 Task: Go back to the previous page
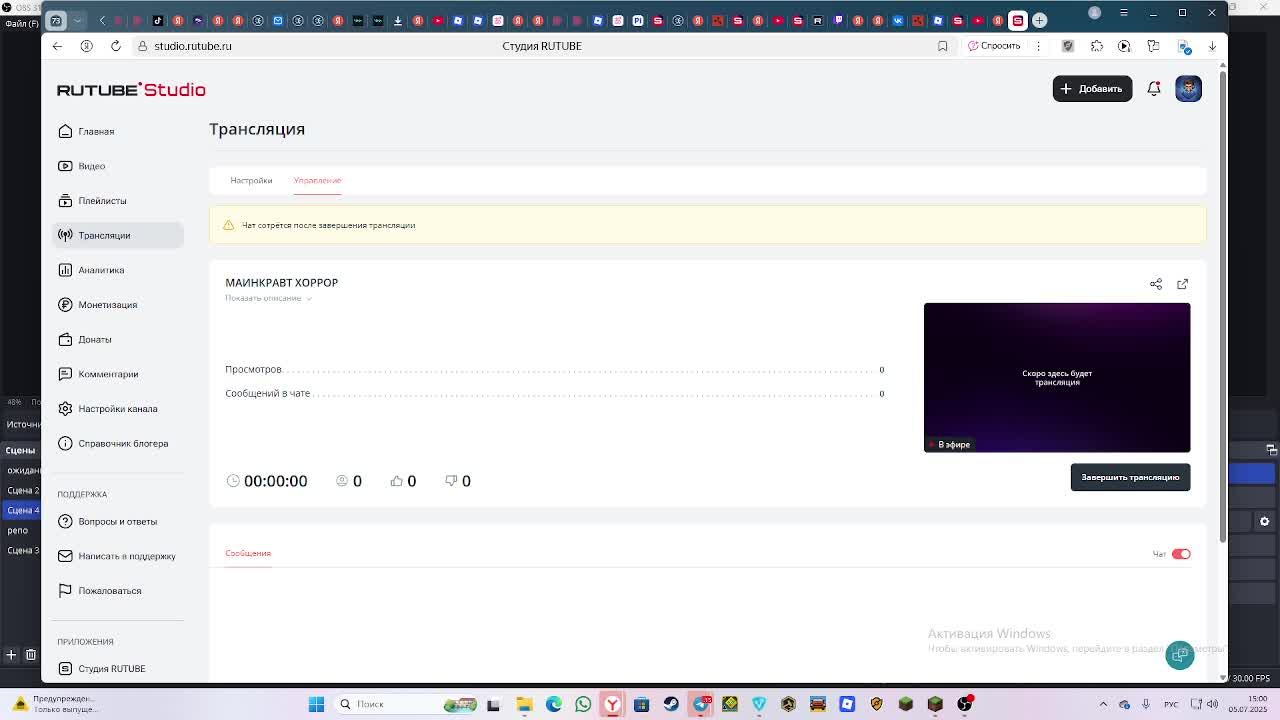pos(57,46)
